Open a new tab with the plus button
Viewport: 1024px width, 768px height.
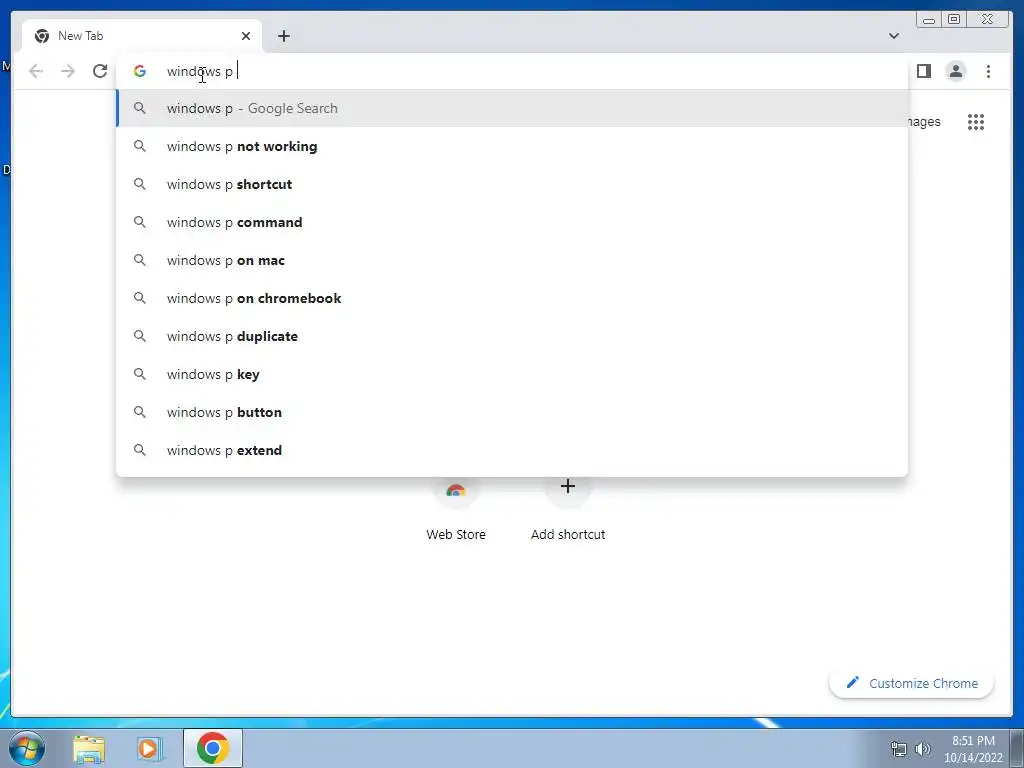click(283, 36)
